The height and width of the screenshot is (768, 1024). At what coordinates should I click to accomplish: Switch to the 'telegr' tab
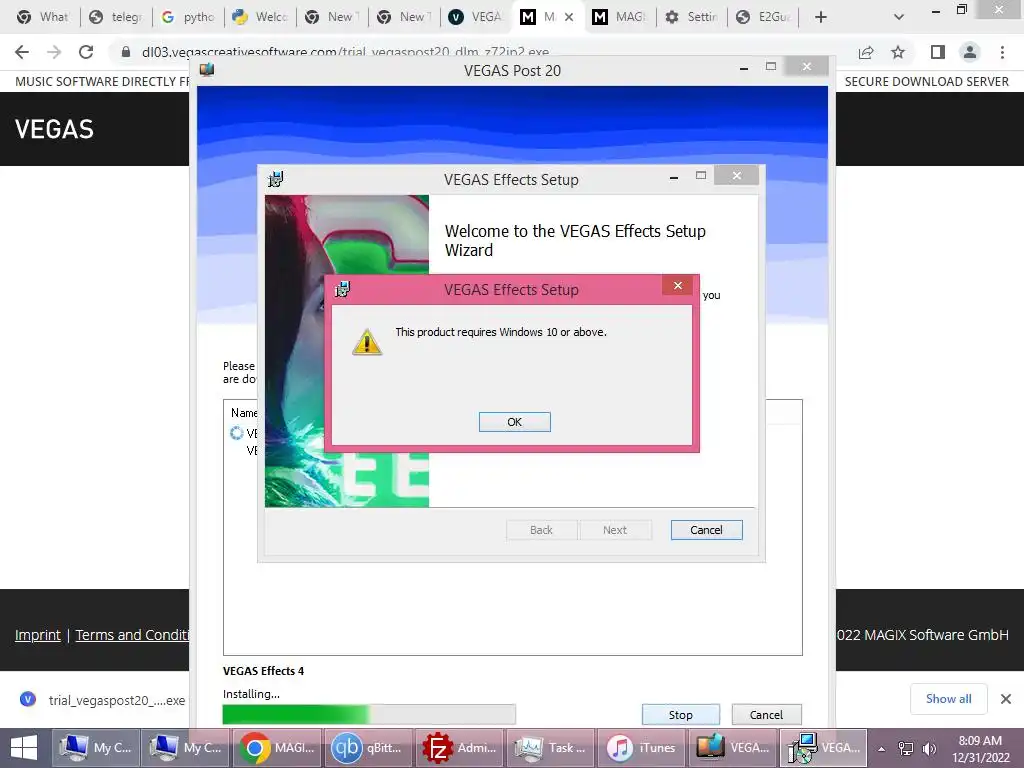(x=116, y=17)
